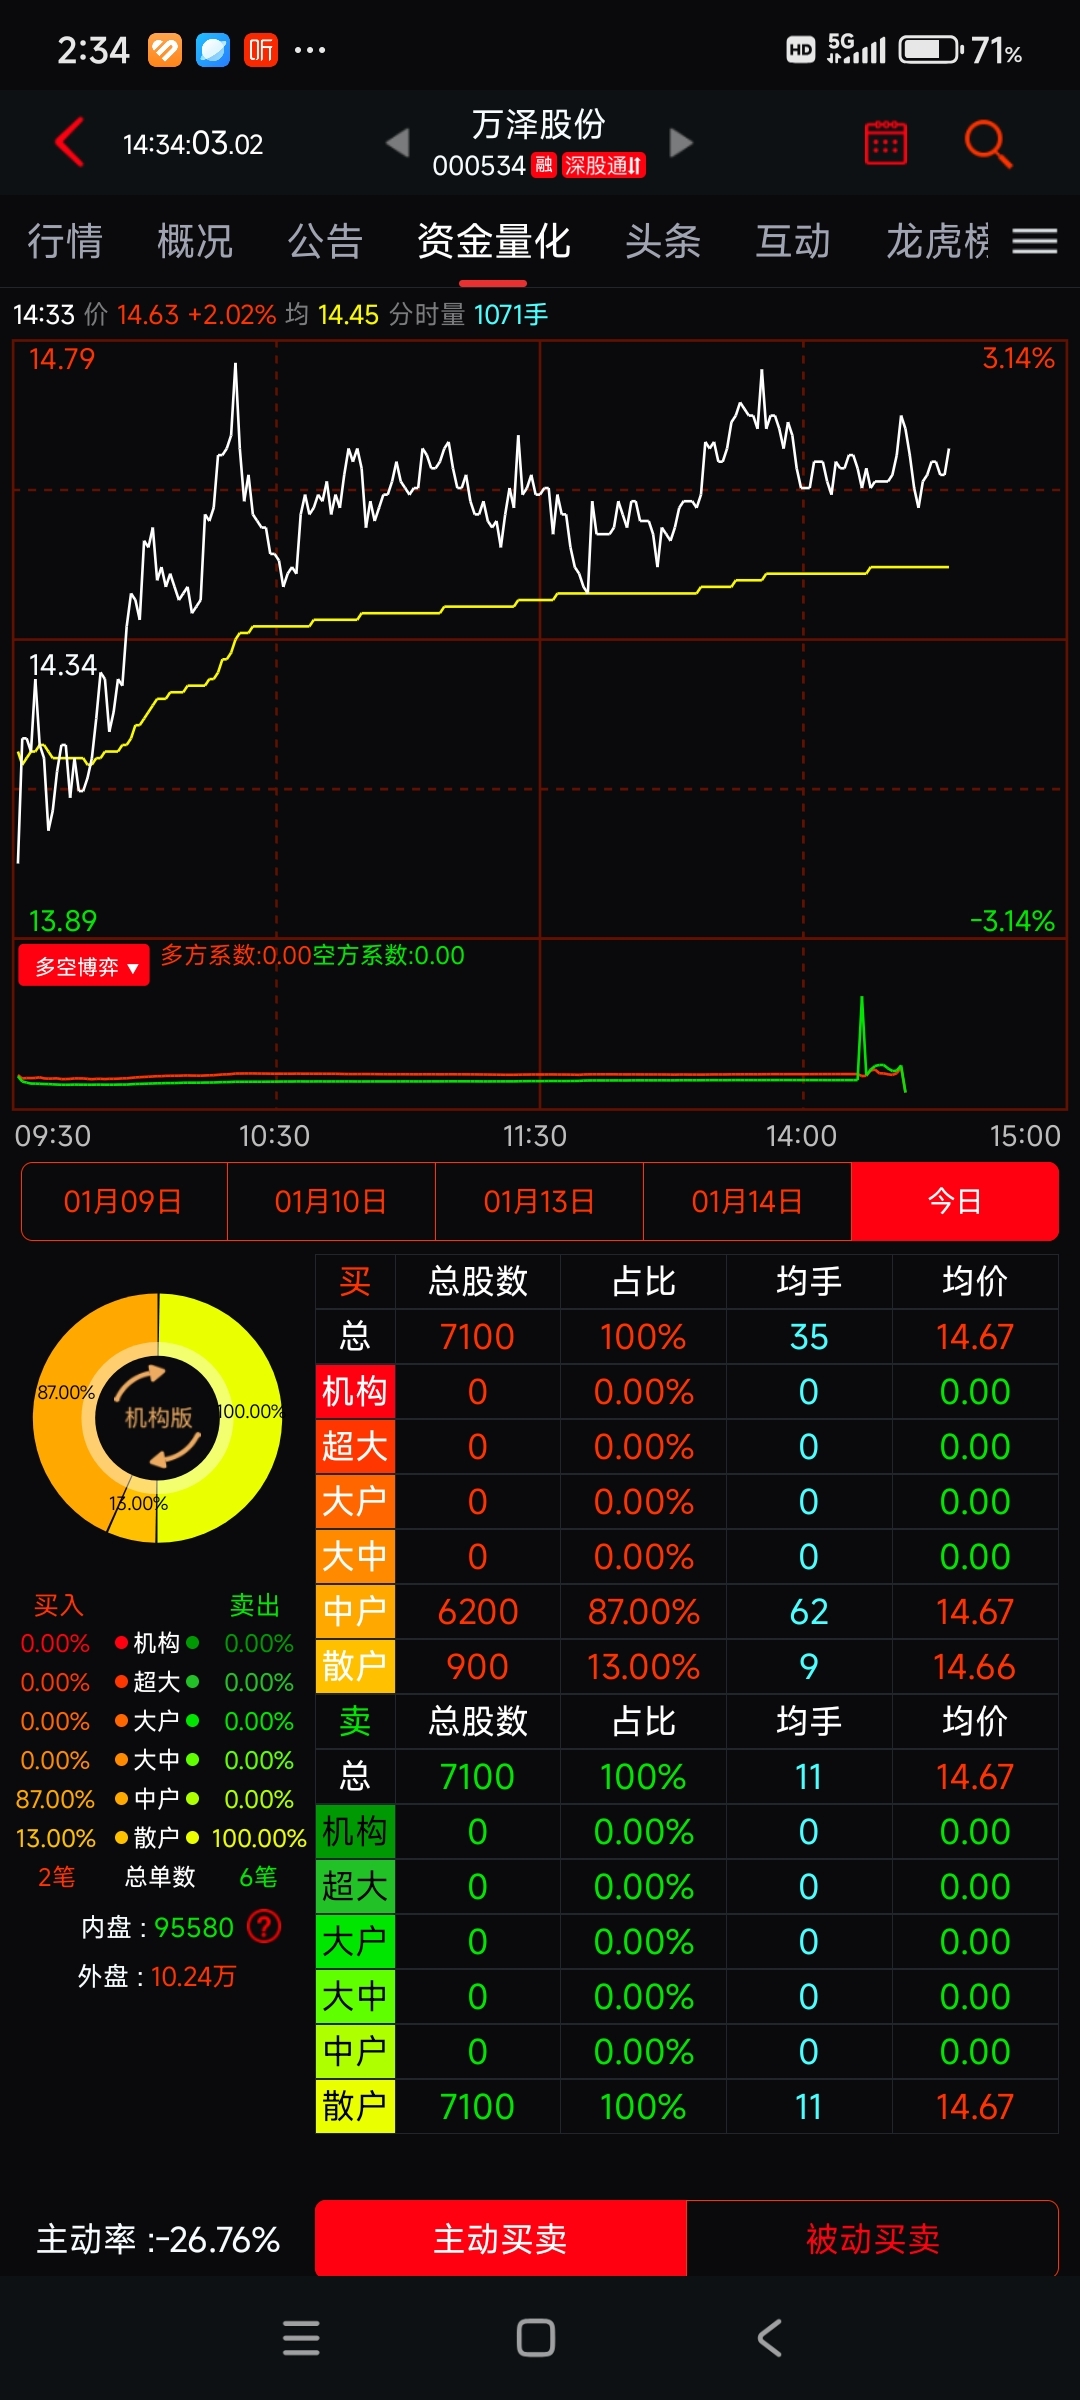
Task: Select the 主动买卖 toggle
Action: [500, 2238]
